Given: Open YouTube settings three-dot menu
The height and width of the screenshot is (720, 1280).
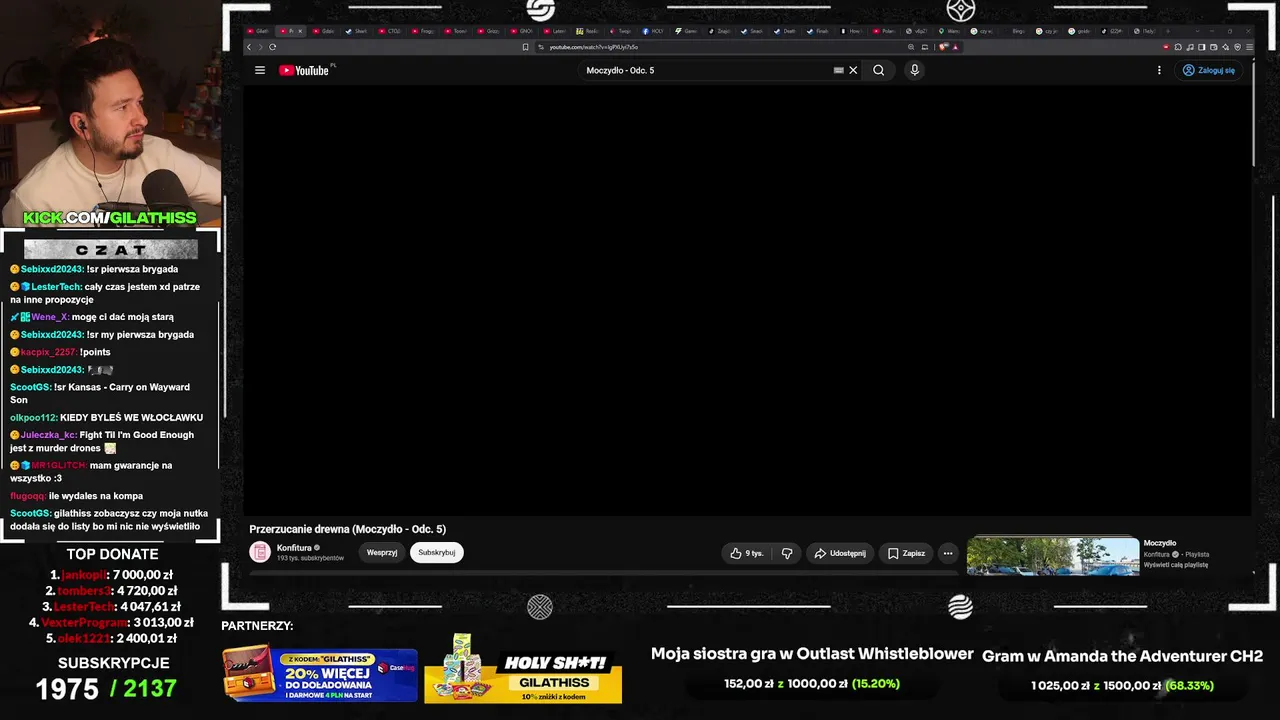Looking at the screenshot, I should pyautogui.click(x=1159, y=70).
